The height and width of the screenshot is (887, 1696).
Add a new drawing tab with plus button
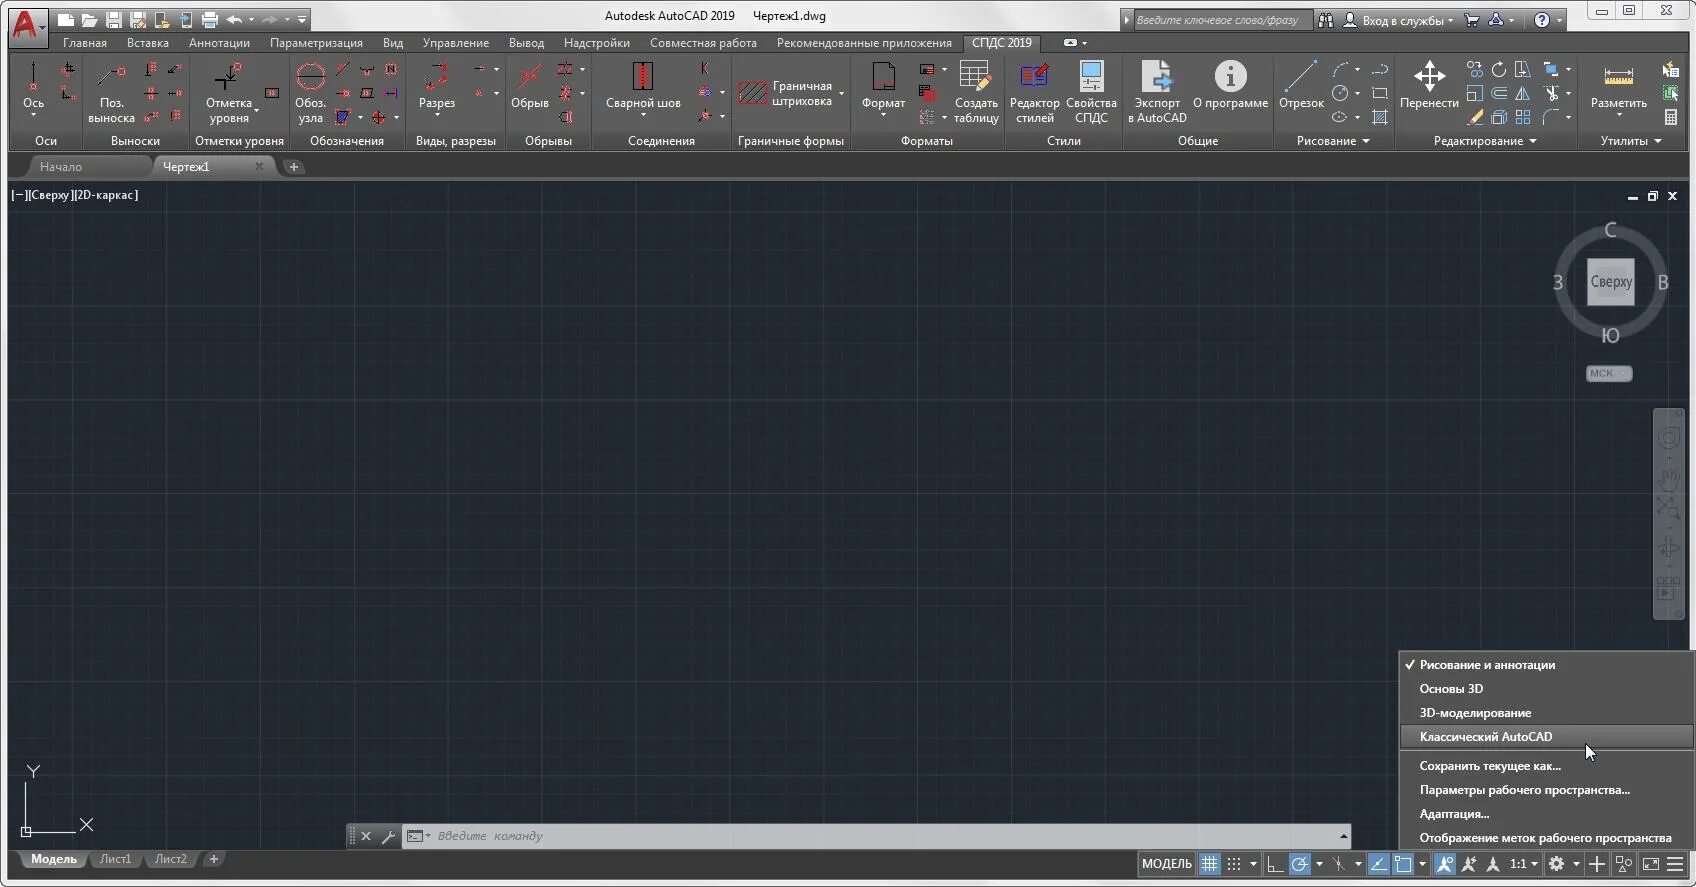tap(294, 167)
